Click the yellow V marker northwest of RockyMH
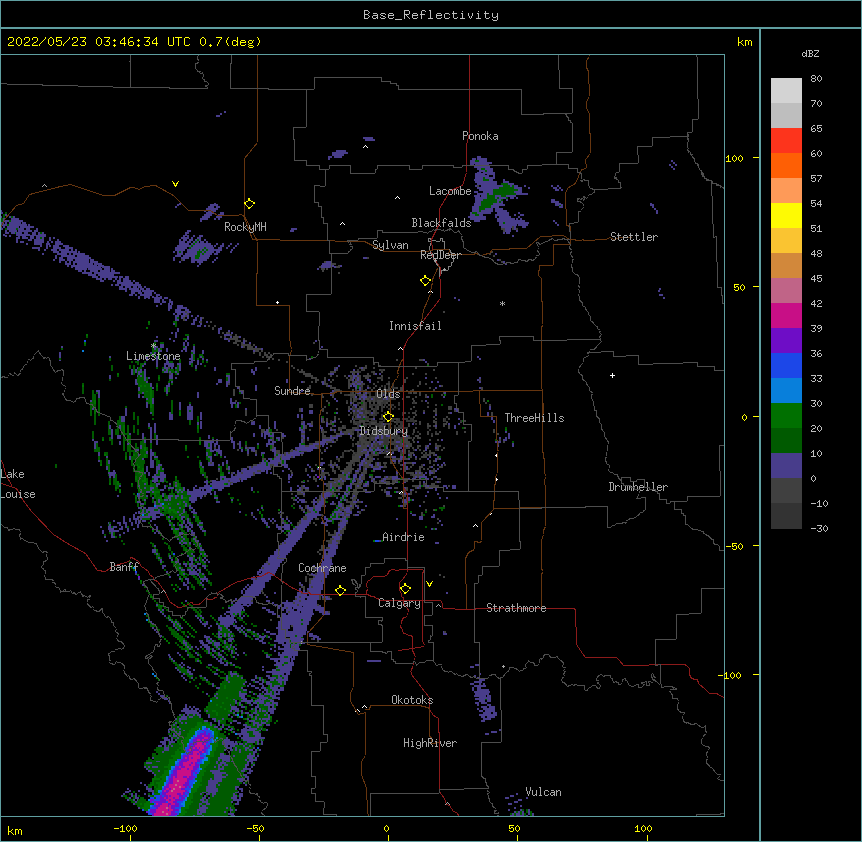The width and height of the screenshot is (862, 842). pyautogui.click(x=175, y=184)
